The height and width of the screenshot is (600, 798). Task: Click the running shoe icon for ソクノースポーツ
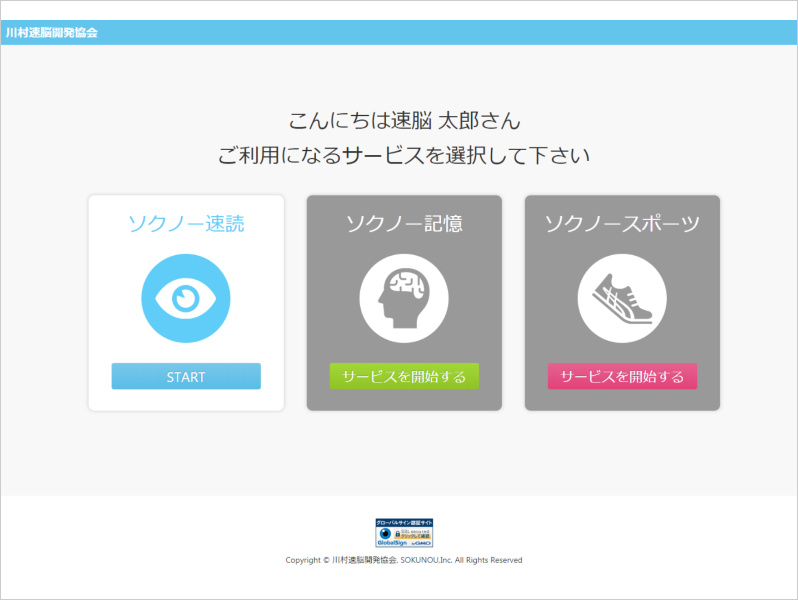(622, 298)
